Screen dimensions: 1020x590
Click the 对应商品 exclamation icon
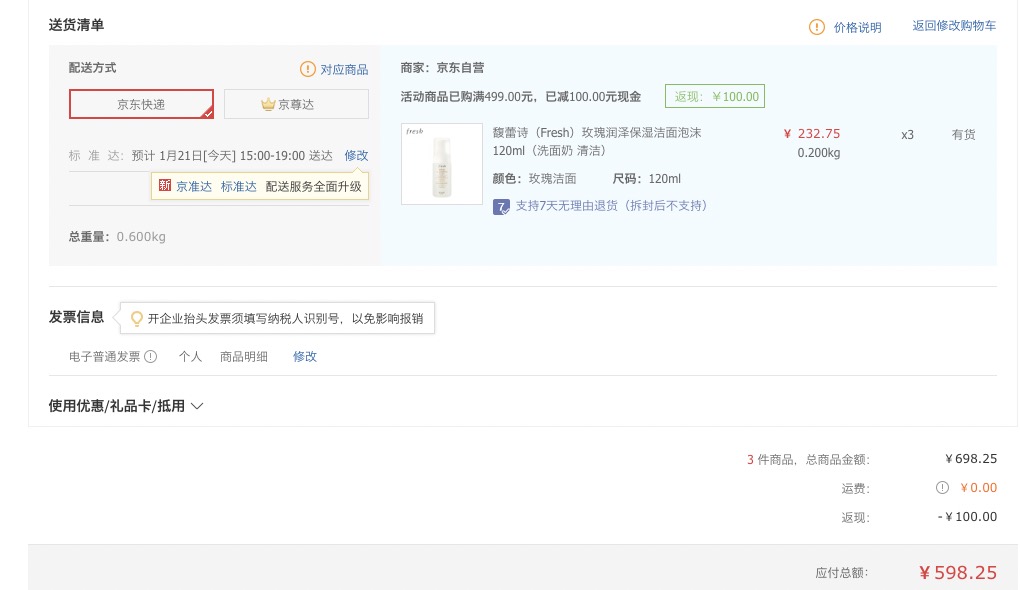pyautogui.click(x=308, y=69)
